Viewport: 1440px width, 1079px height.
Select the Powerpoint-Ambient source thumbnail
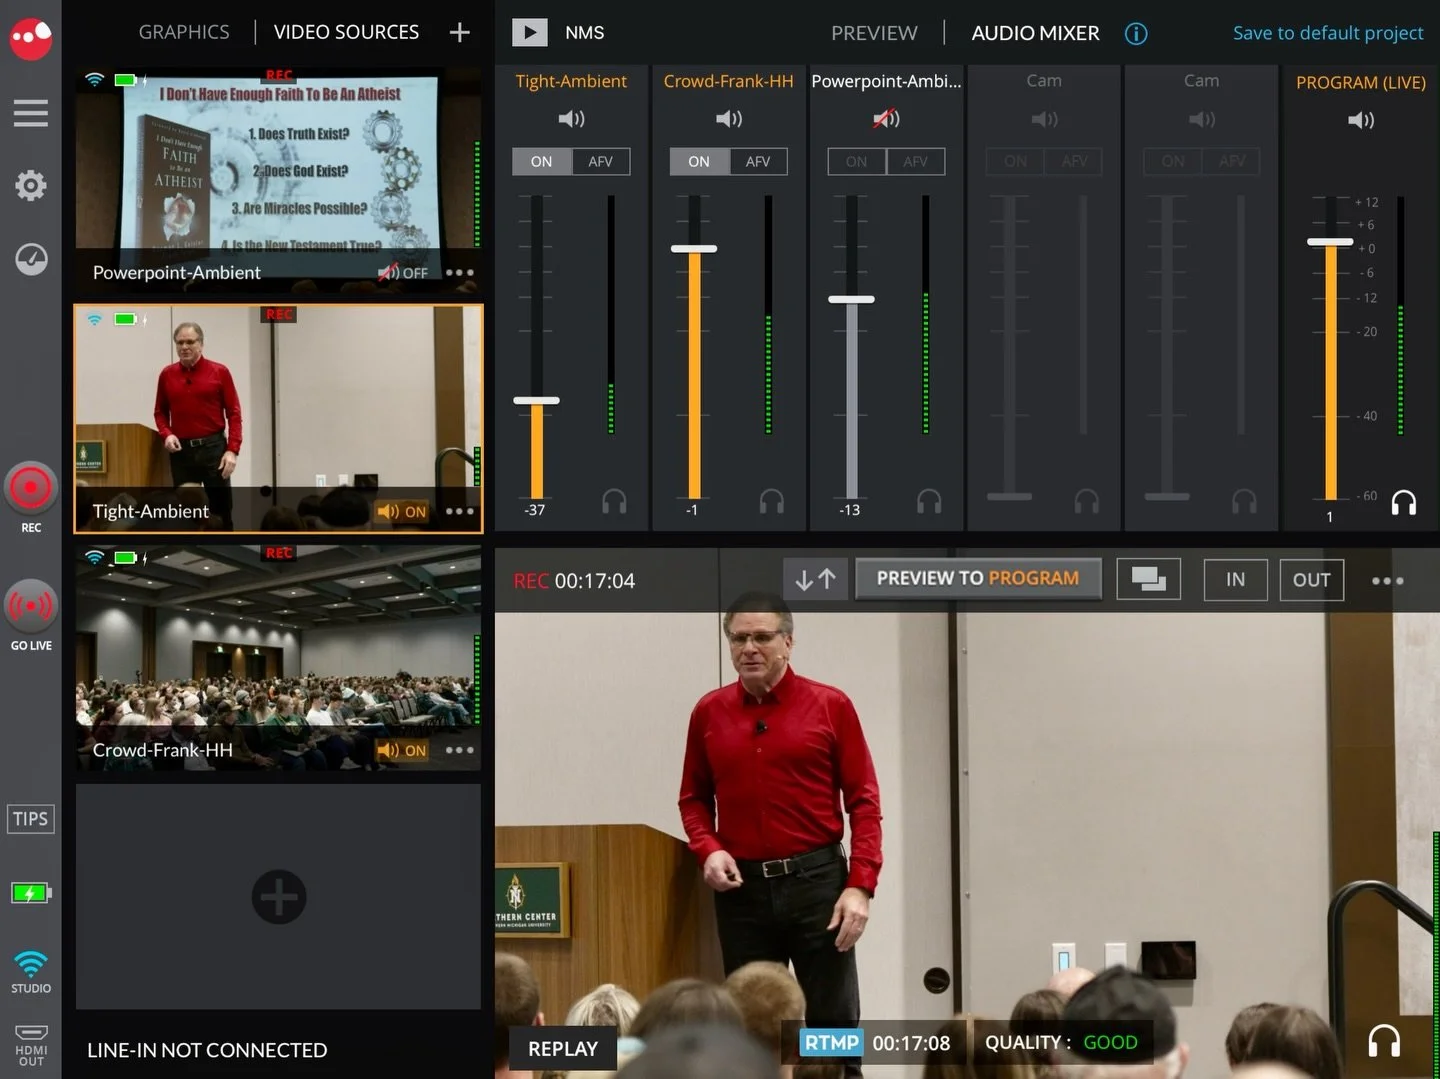(278, 180)
